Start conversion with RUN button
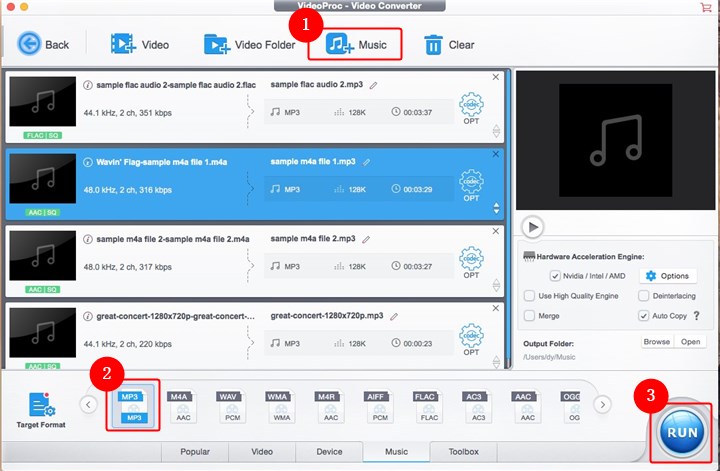720x471 pixels. [x=682, y=432]
